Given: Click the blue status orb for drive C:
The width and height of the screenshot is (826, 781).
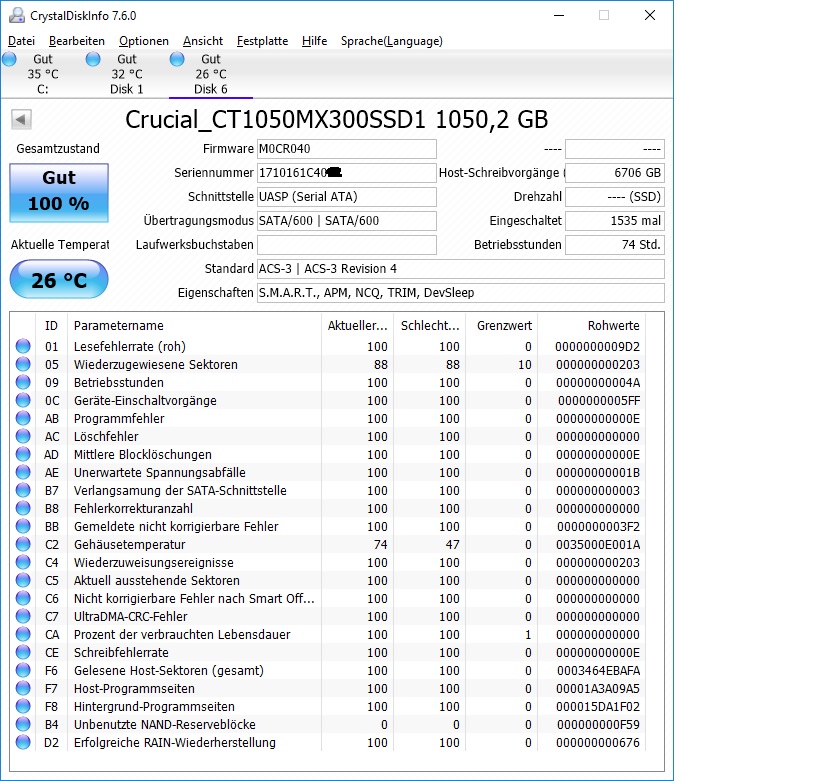Looking at the screenshot, I should click(x=9, y=59).
